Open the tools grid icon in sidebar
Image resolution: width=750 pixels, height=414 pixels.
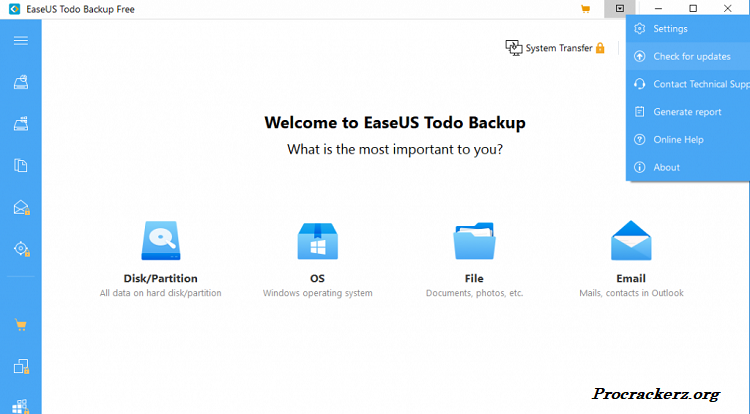20,405
